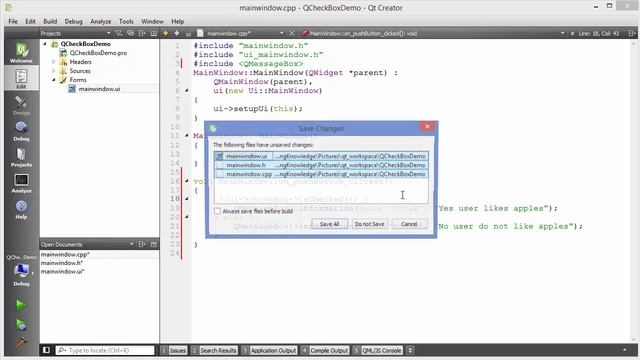Select QCheckBoxDemo.pro in project tree
The image size is (640, 360).
coord(98,53)
